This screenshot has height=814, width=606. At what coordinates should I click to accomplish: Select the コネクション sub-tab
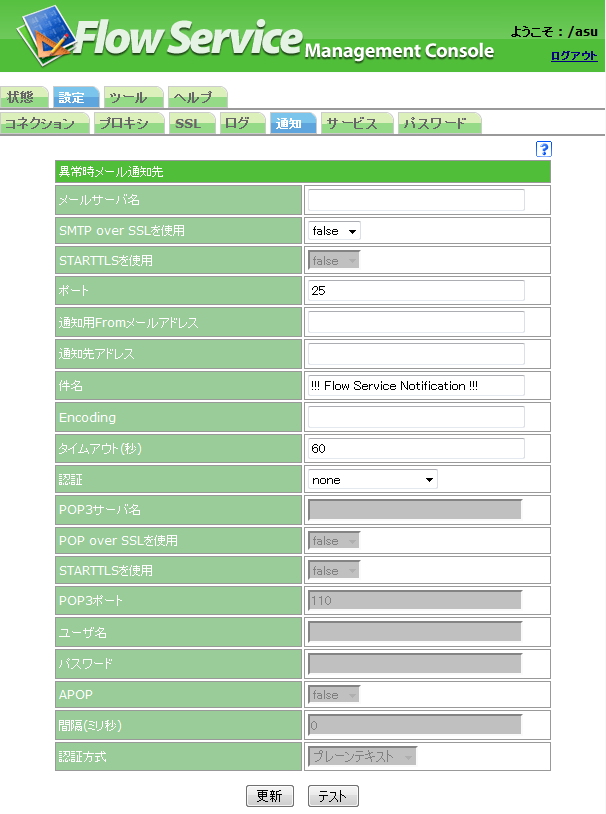coord(41,124)
